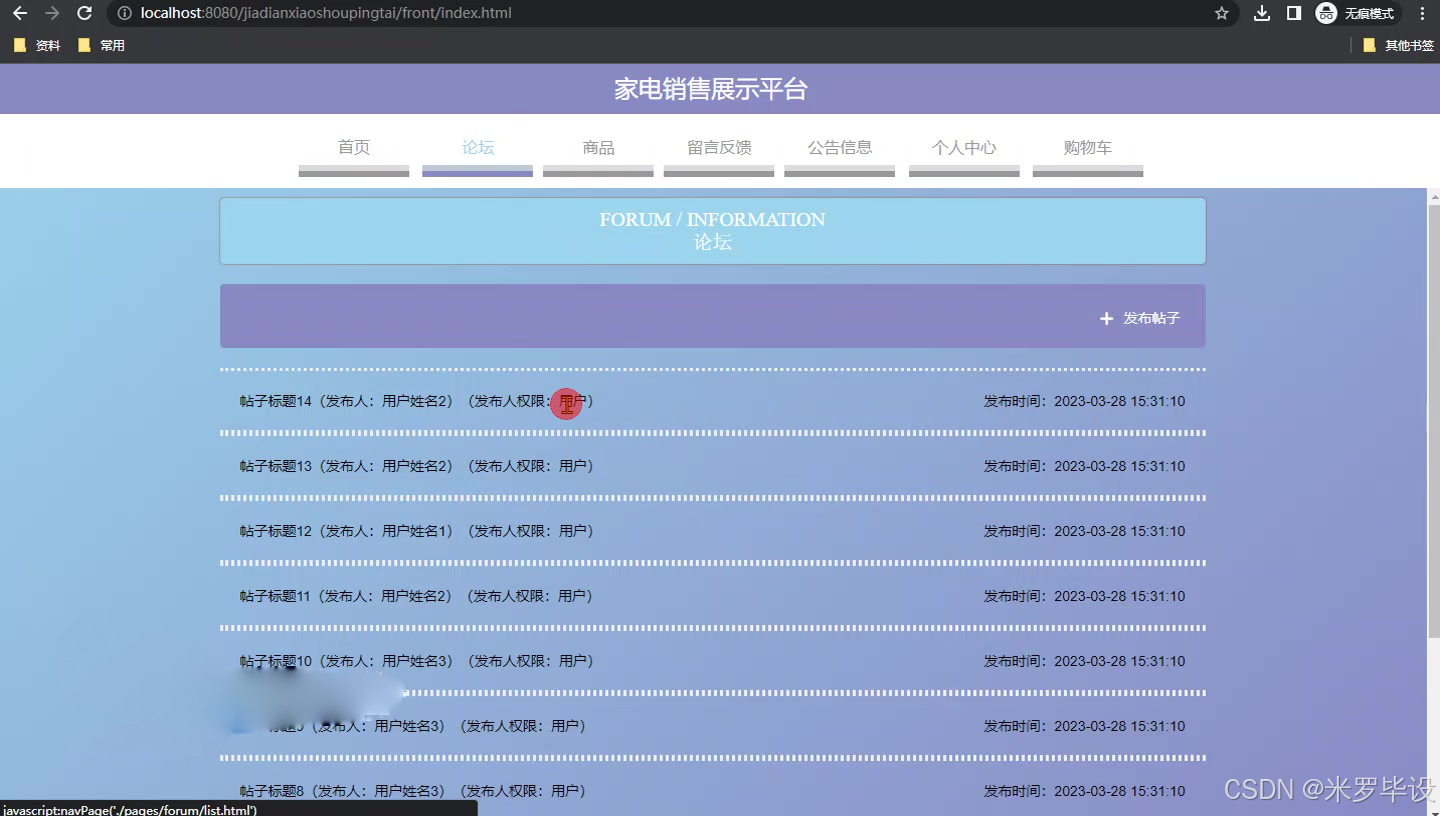Bookmark this page with the star icon
Screen dimensions: 1440x816
point(1222,14)
